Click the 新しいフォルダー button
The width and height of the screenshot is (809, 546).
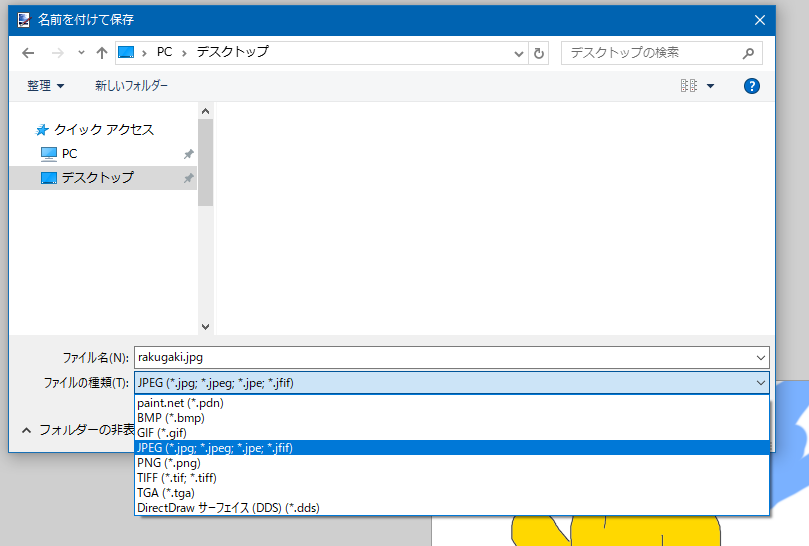[x=131, y=86]
